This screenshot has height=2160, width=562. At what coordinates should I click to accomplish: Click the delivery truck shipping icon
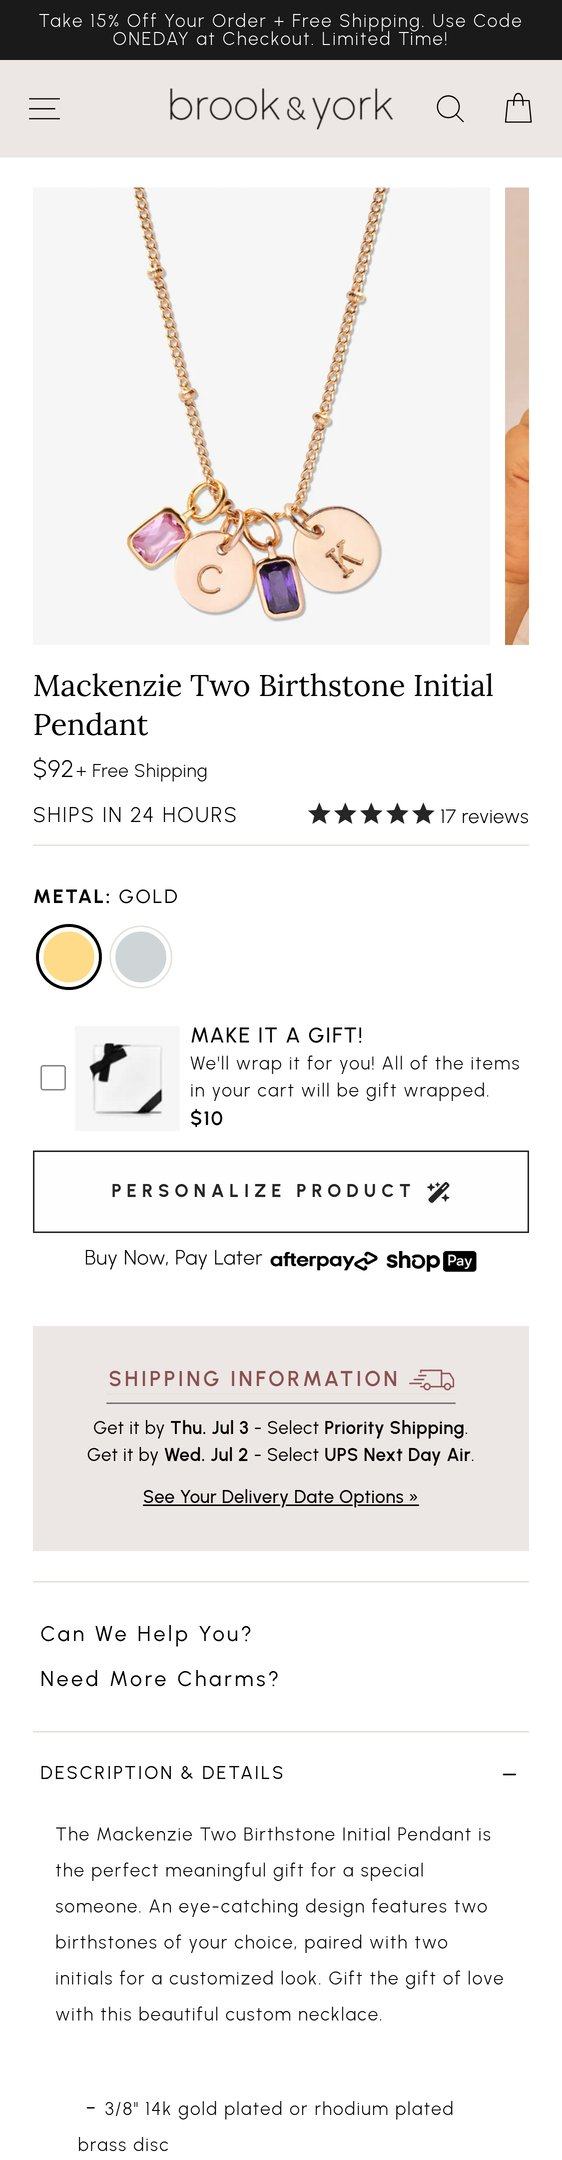coord(431,1380)
